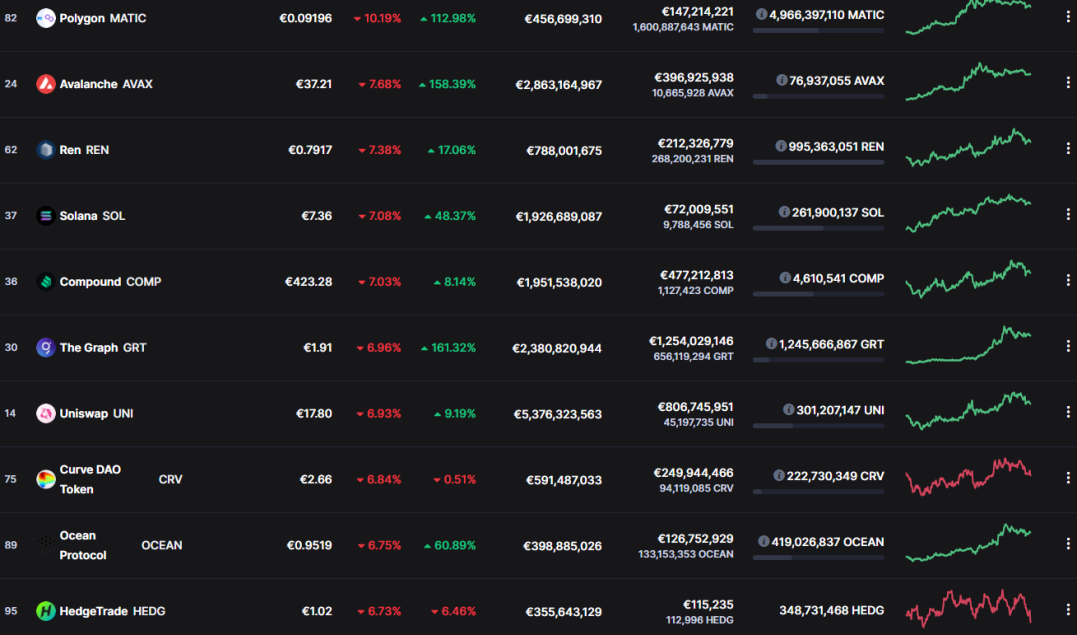The height and width of the screenshot is (635, 1077).
Task: Open supply info icon next to UNI supply
Action: [x=788, y=410]
